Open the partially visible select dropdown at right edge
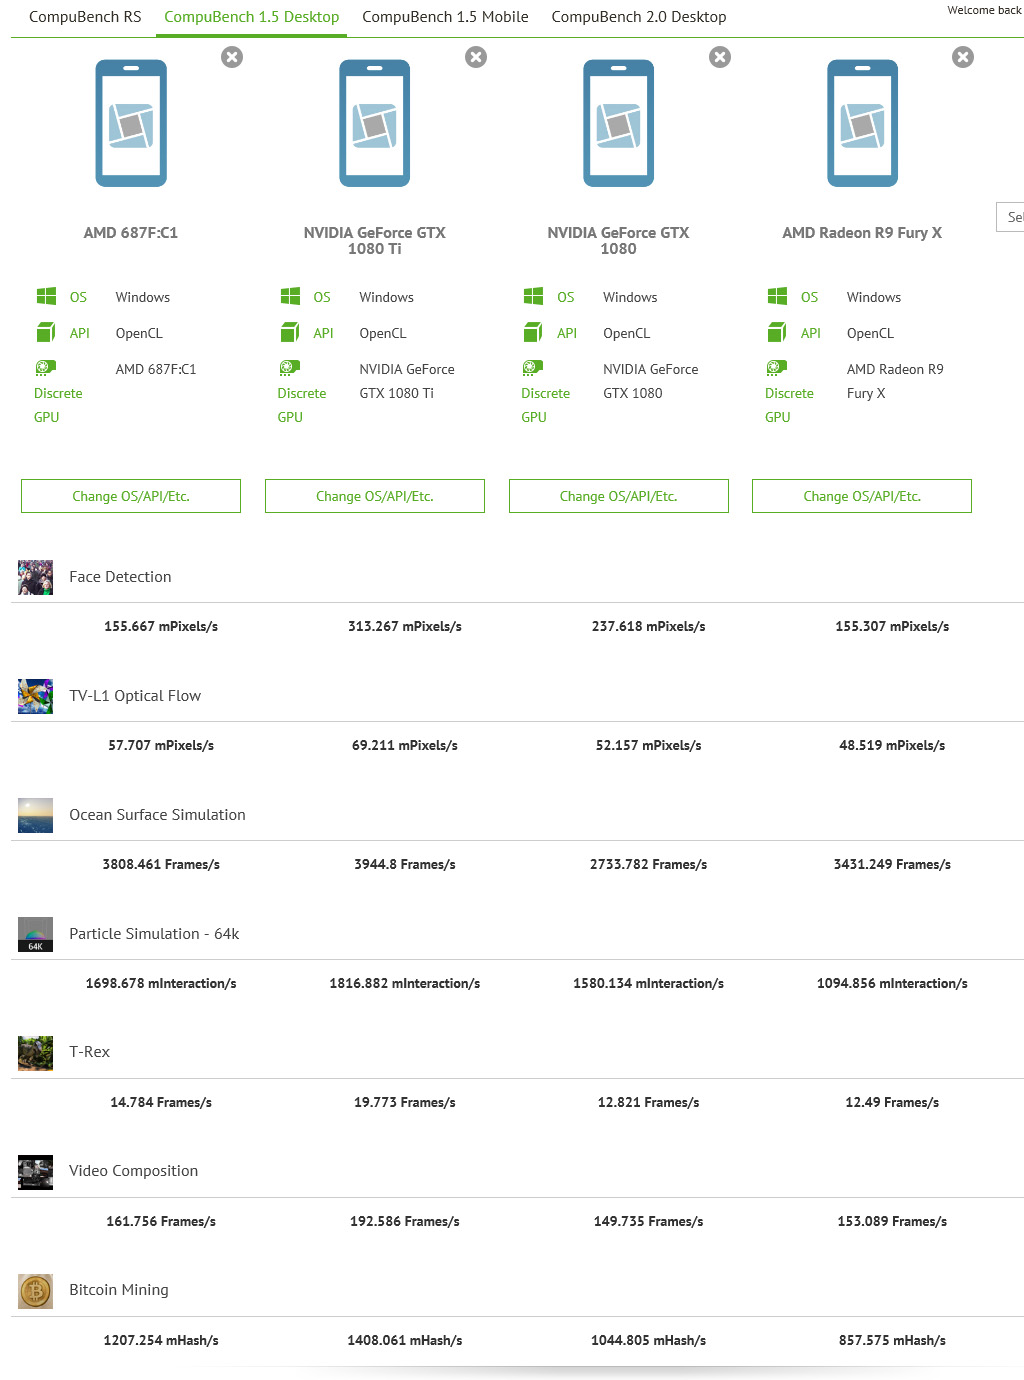This screenshot has width=1024, height=1380. [1010, 217]
